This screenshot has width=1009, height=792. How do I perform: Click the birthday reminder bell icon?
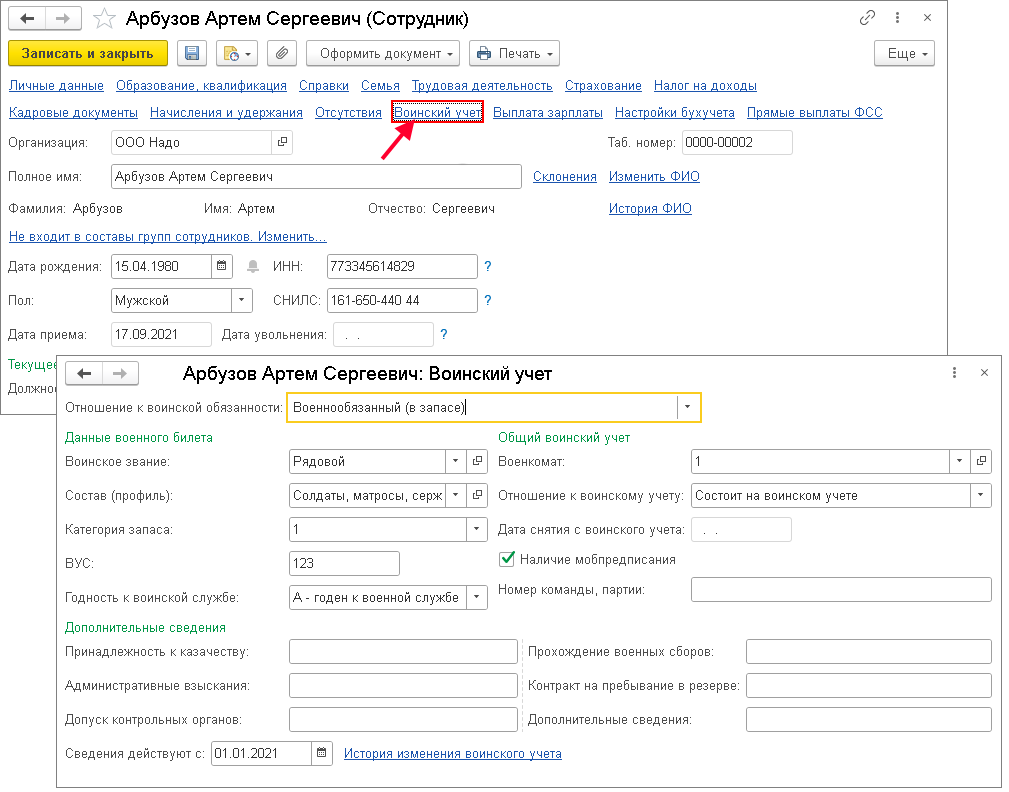pyautogui.click(x=252, y=267)
